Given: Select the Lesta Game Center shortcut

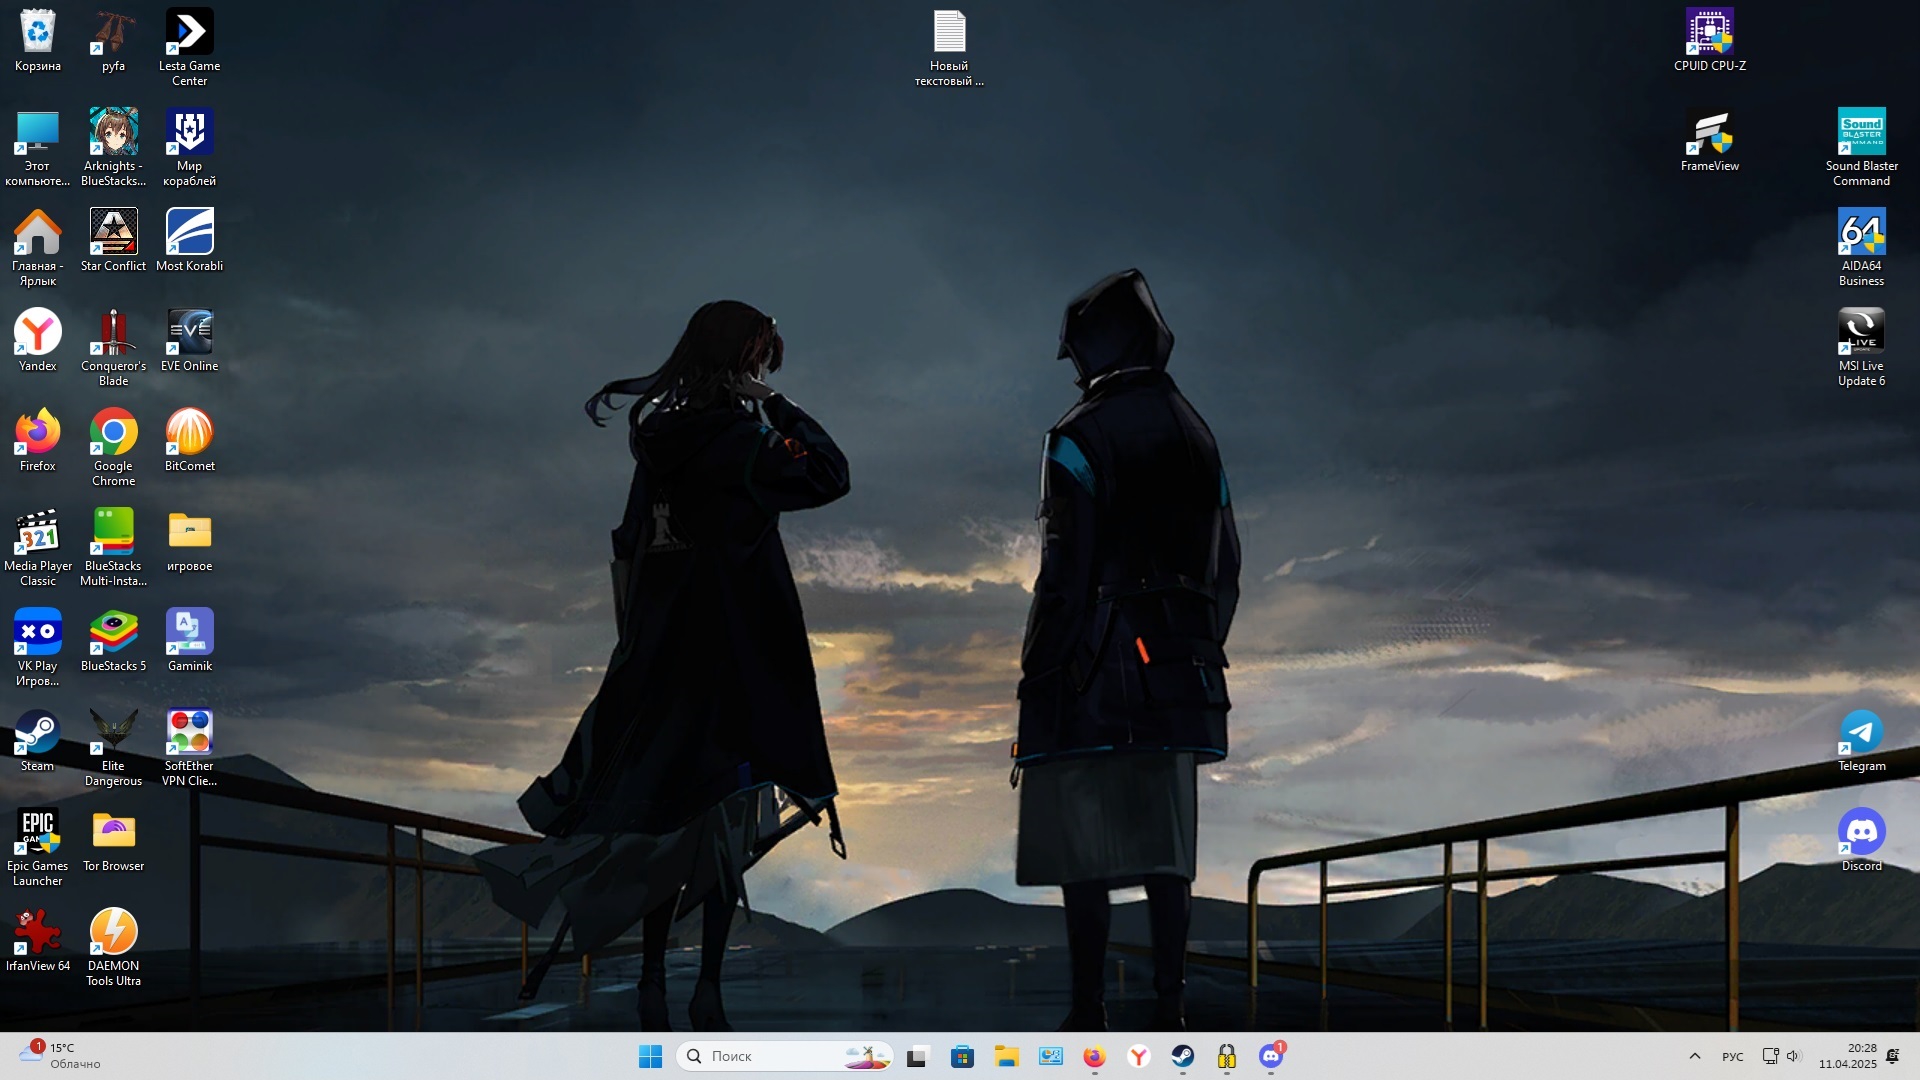Looking at the screenshot, I should tap(189, 48).
